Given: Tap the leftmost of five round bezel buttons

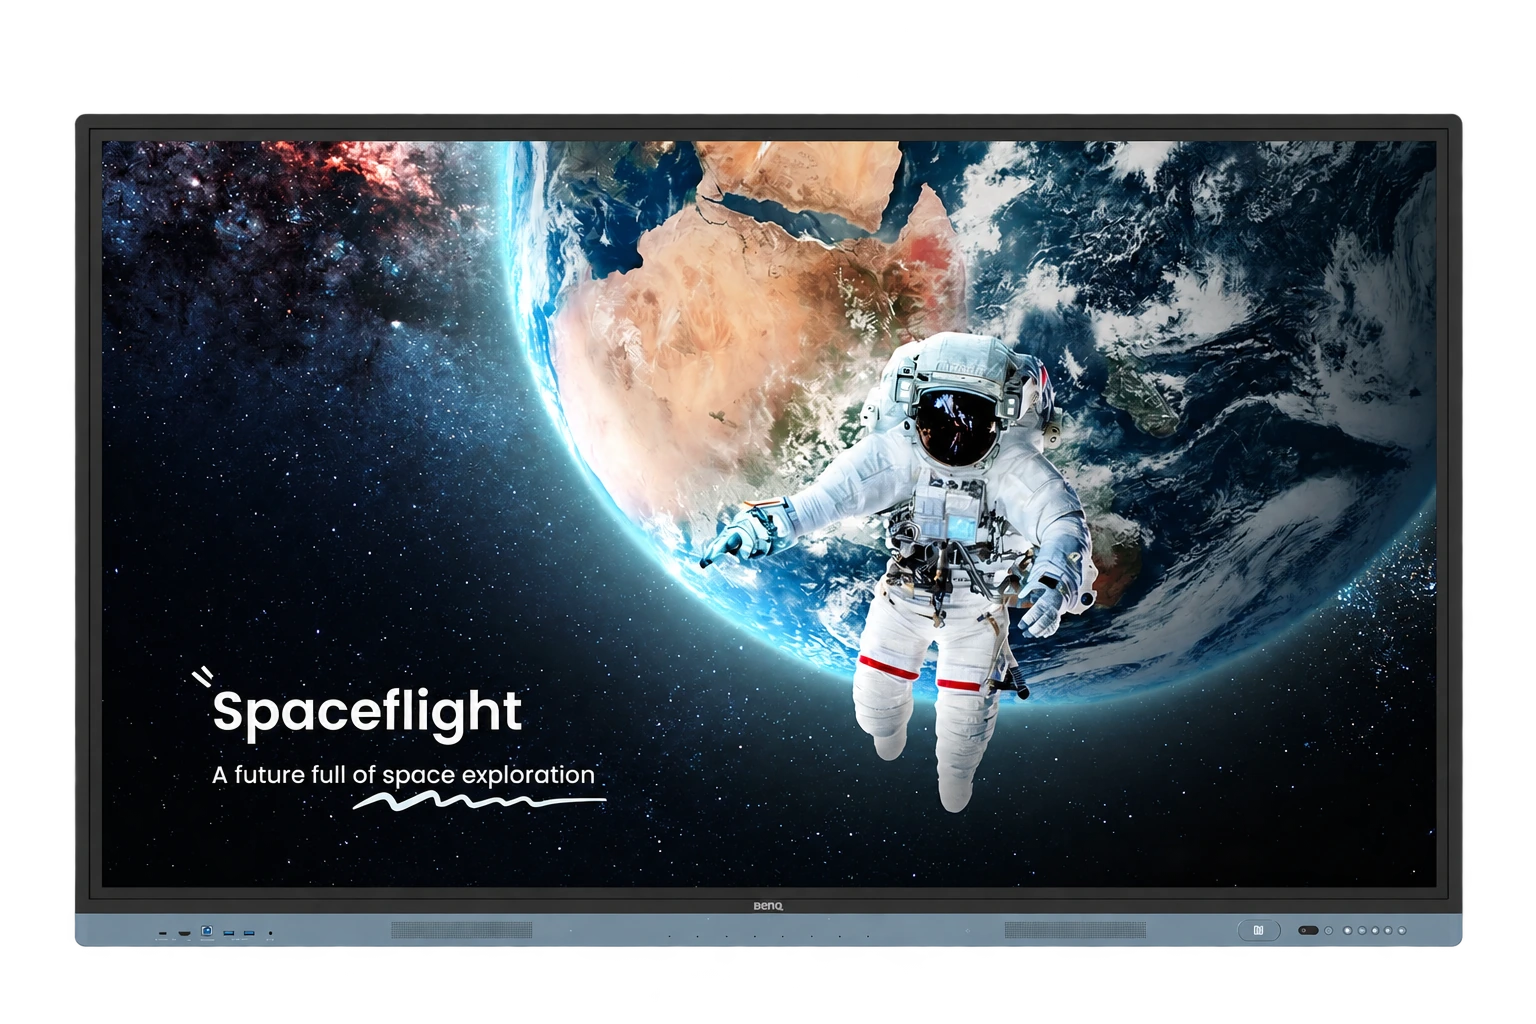Looking at the screenshot, I should click(1348, 931).
